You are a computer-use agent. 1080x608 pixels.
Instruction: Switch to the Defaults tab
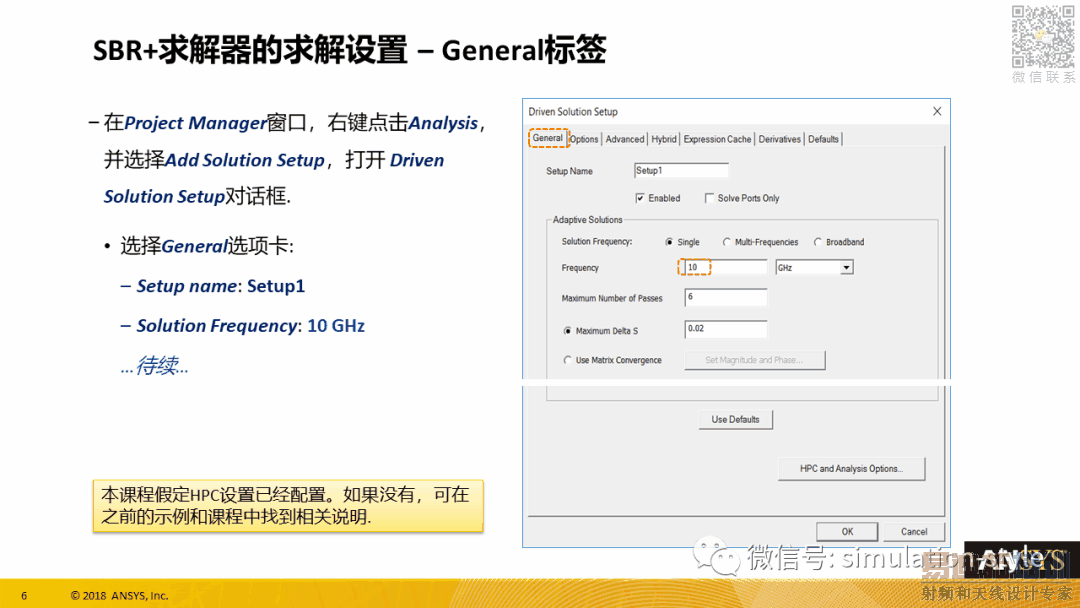click(823, 139)
